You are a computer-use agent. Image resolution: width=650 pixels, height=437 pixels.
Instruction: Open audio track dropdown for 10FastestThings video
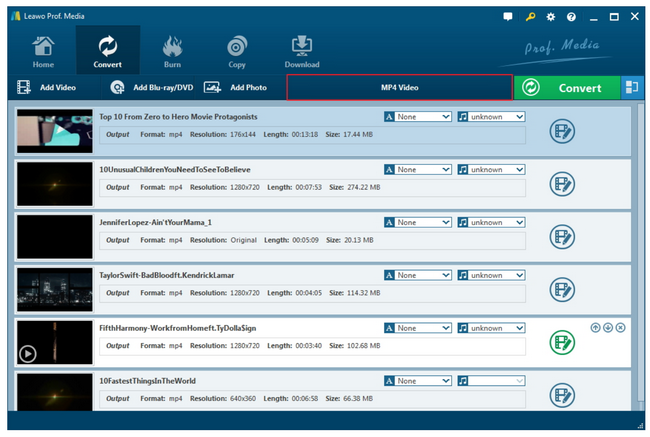click(x=491, y=381)
